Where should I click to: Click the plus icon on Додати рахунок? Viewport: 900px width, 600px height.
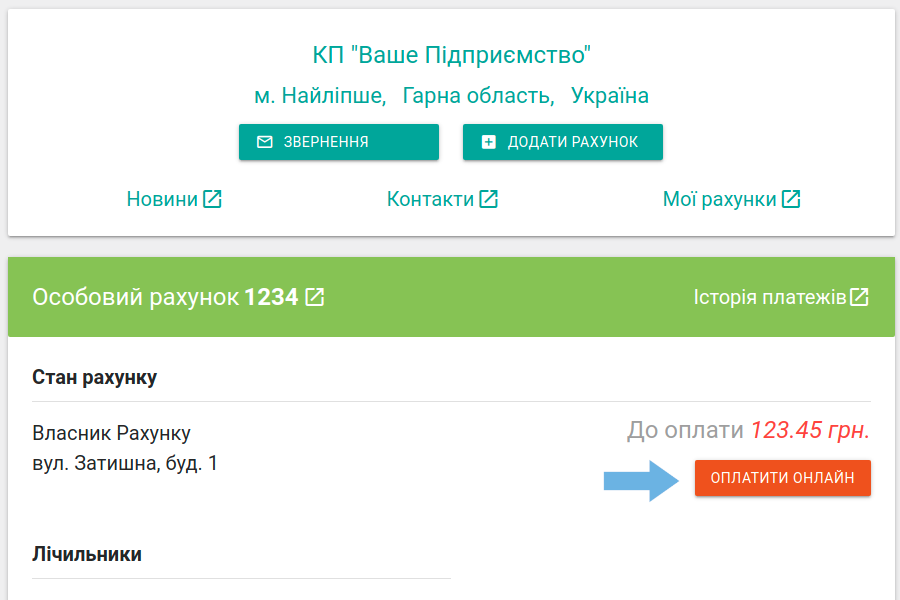(x=488, y=142)
